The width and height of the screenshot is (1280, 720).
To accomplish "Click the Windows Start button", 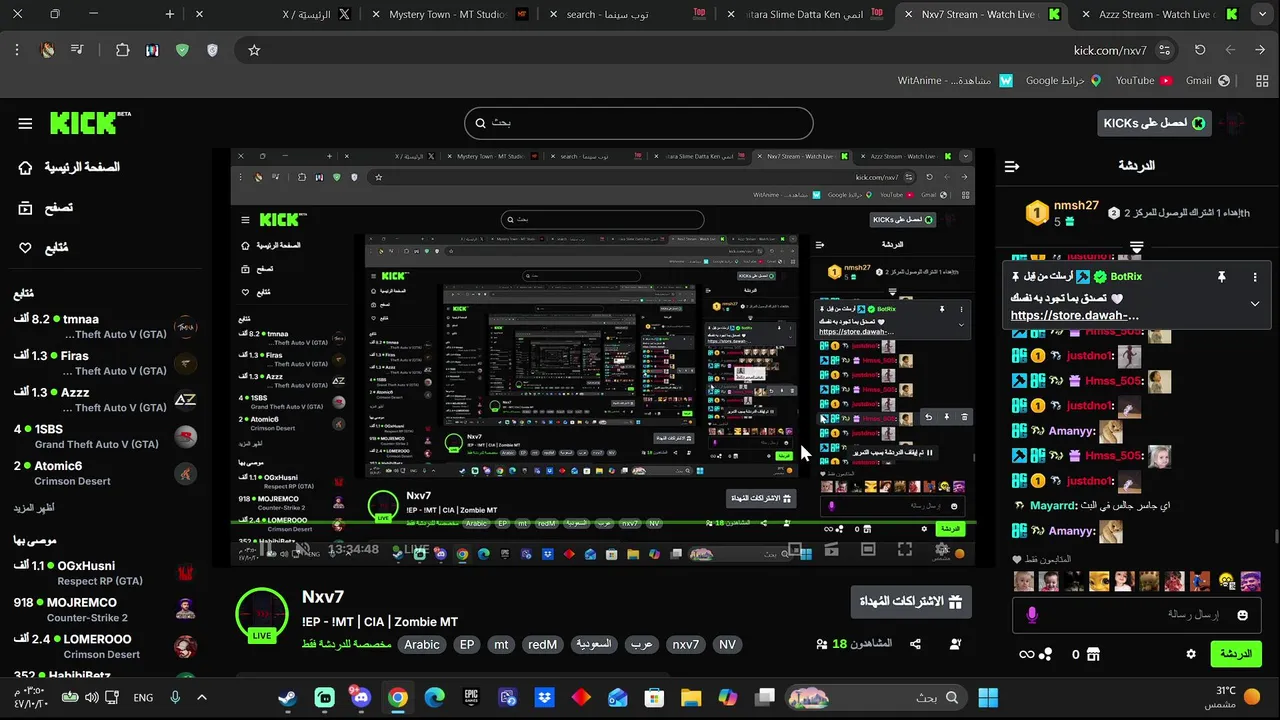I will 988,697.
